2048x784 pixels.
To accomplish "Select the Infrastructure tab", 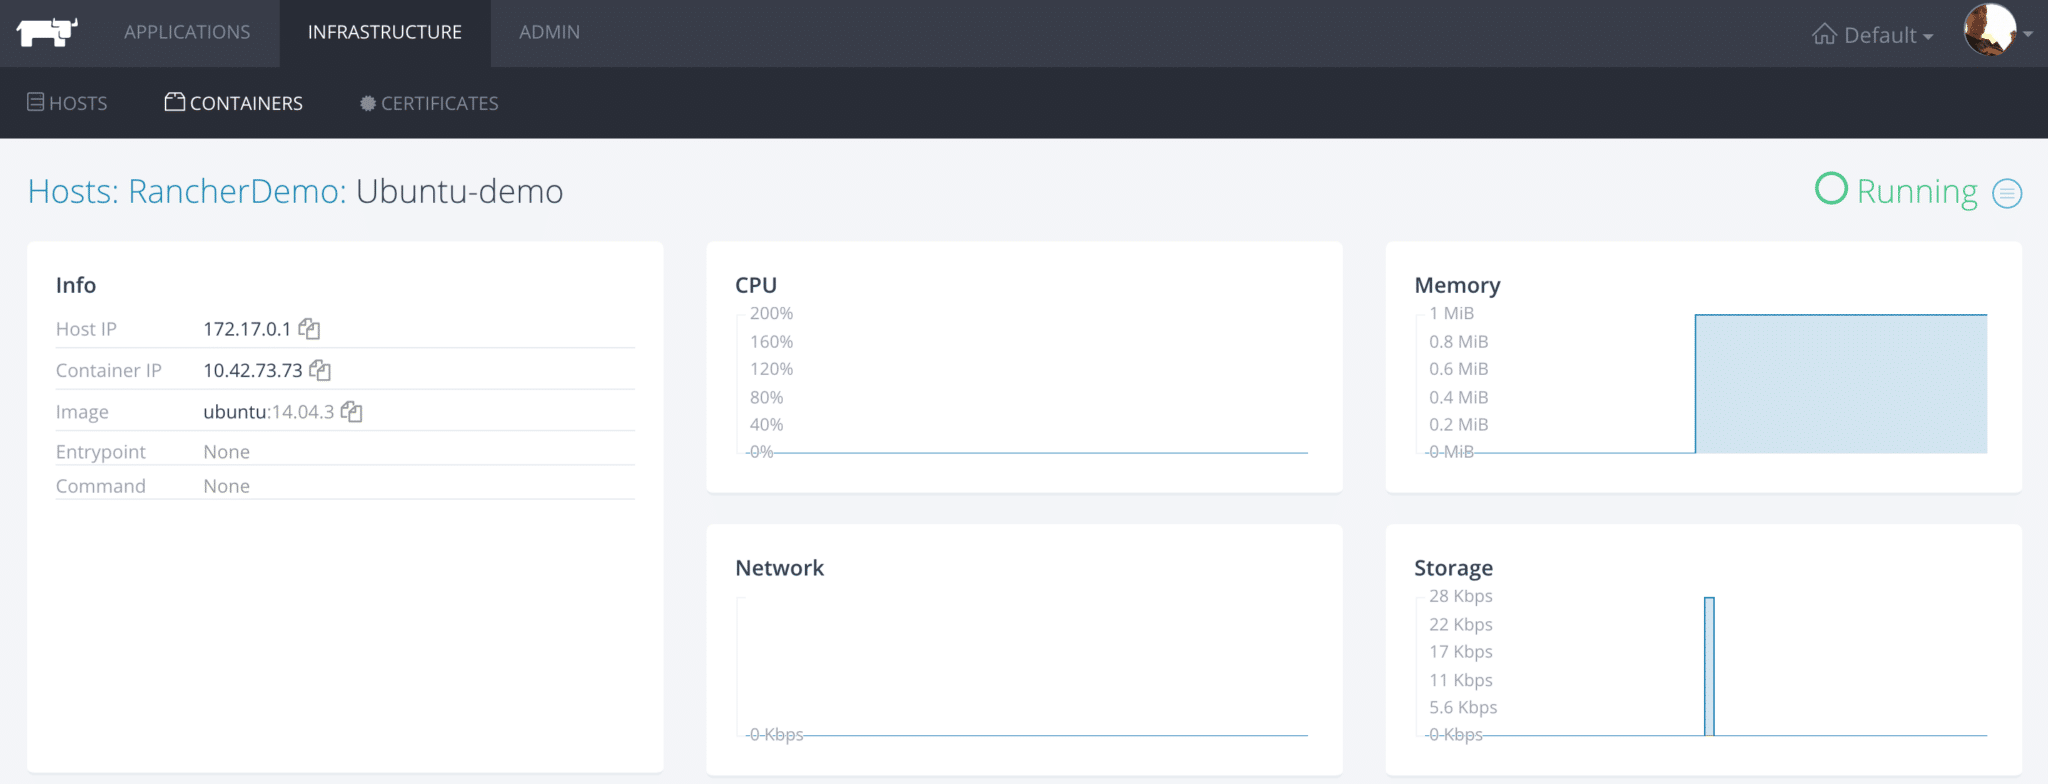I will coord(385,32).
